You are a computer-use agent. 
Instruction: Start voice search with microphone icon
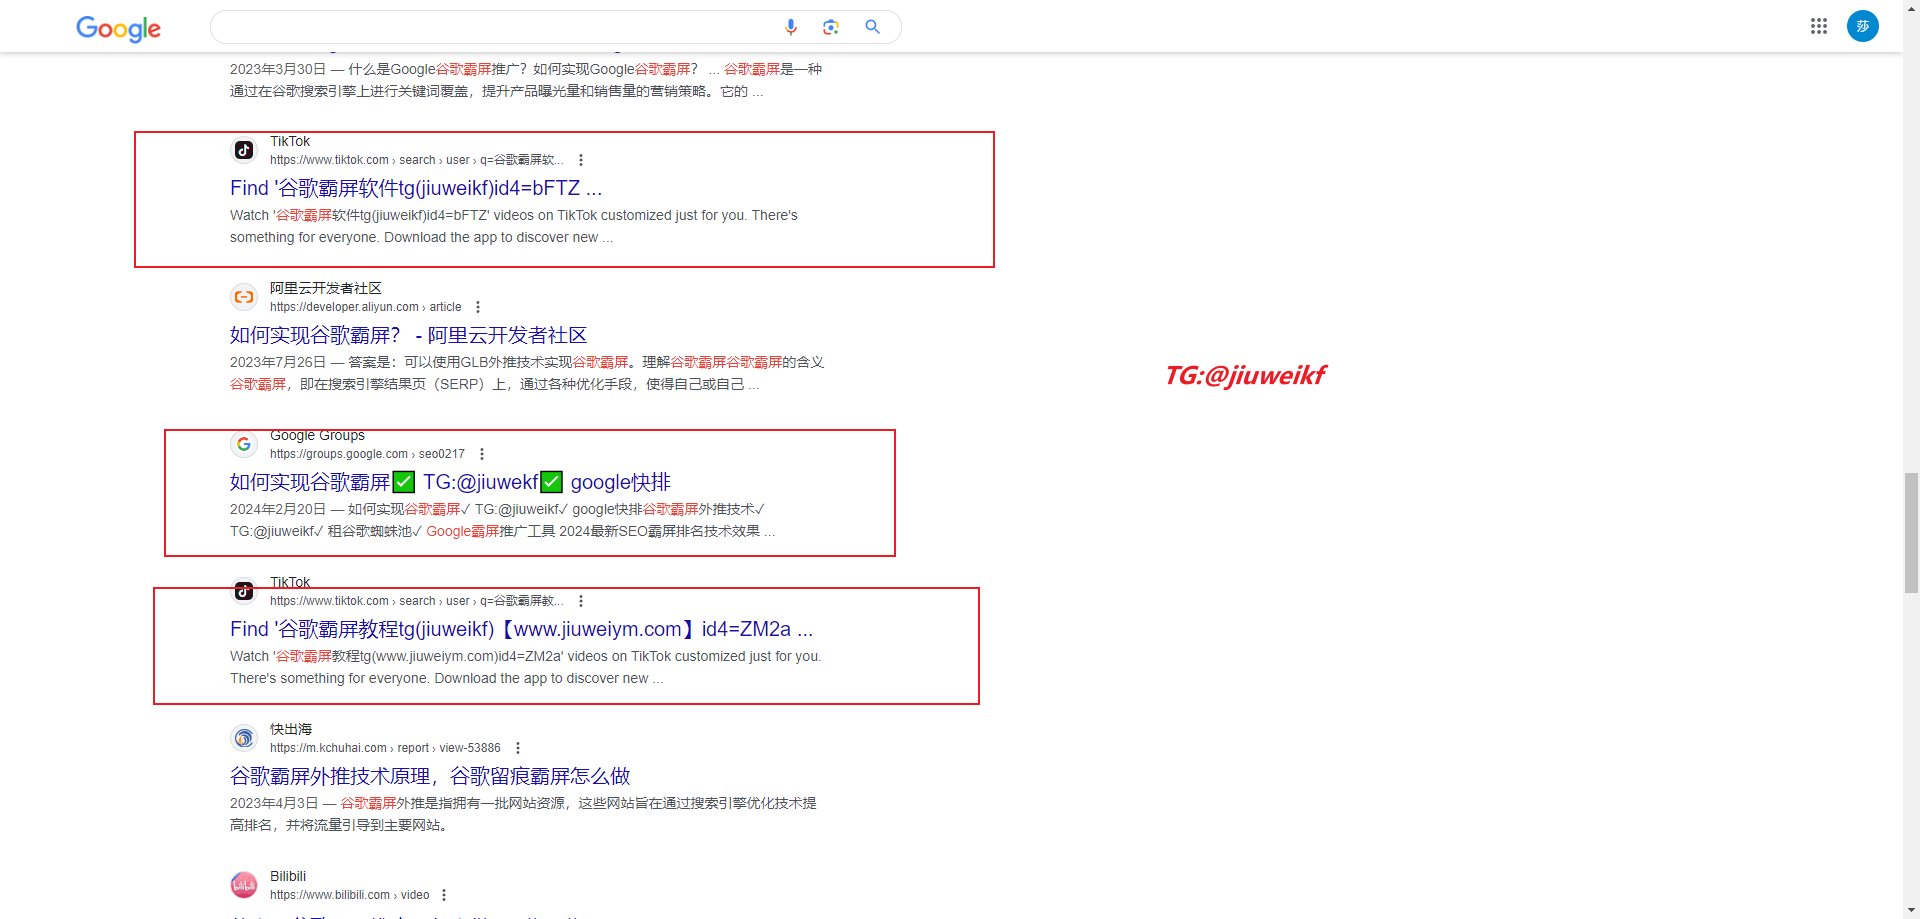(791, 27)
